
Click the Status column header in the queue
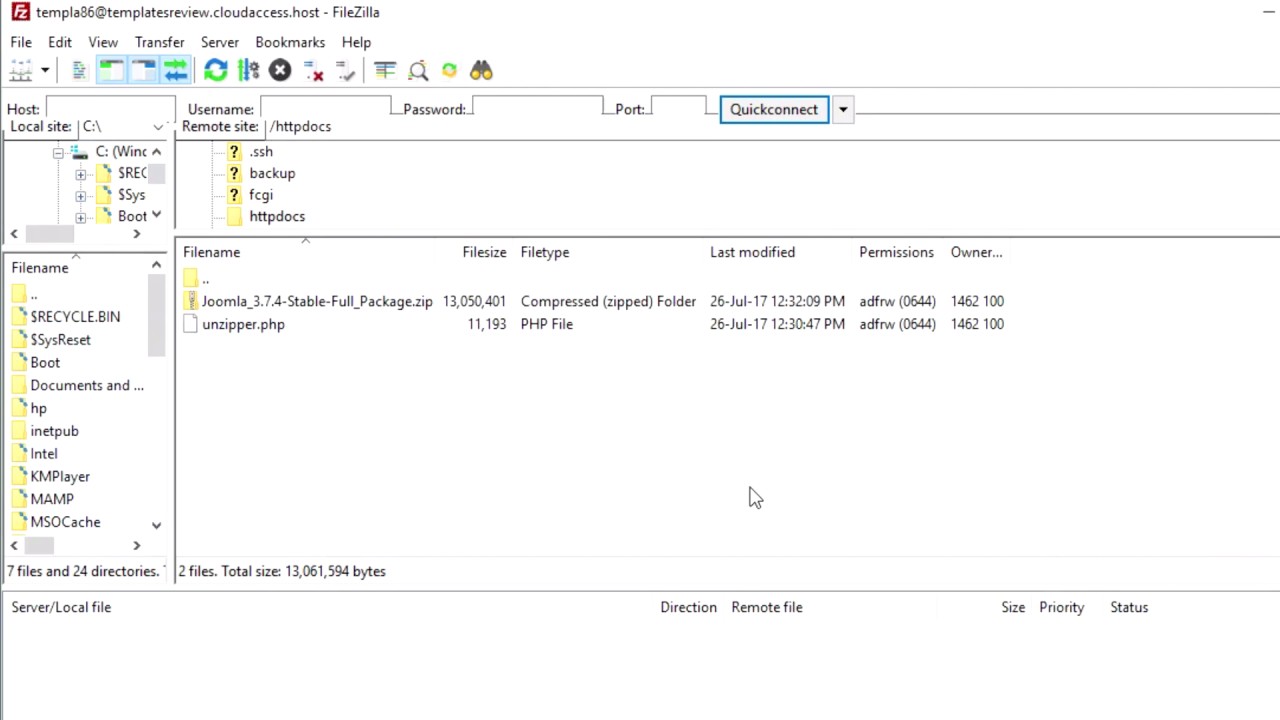(1129, 607)
